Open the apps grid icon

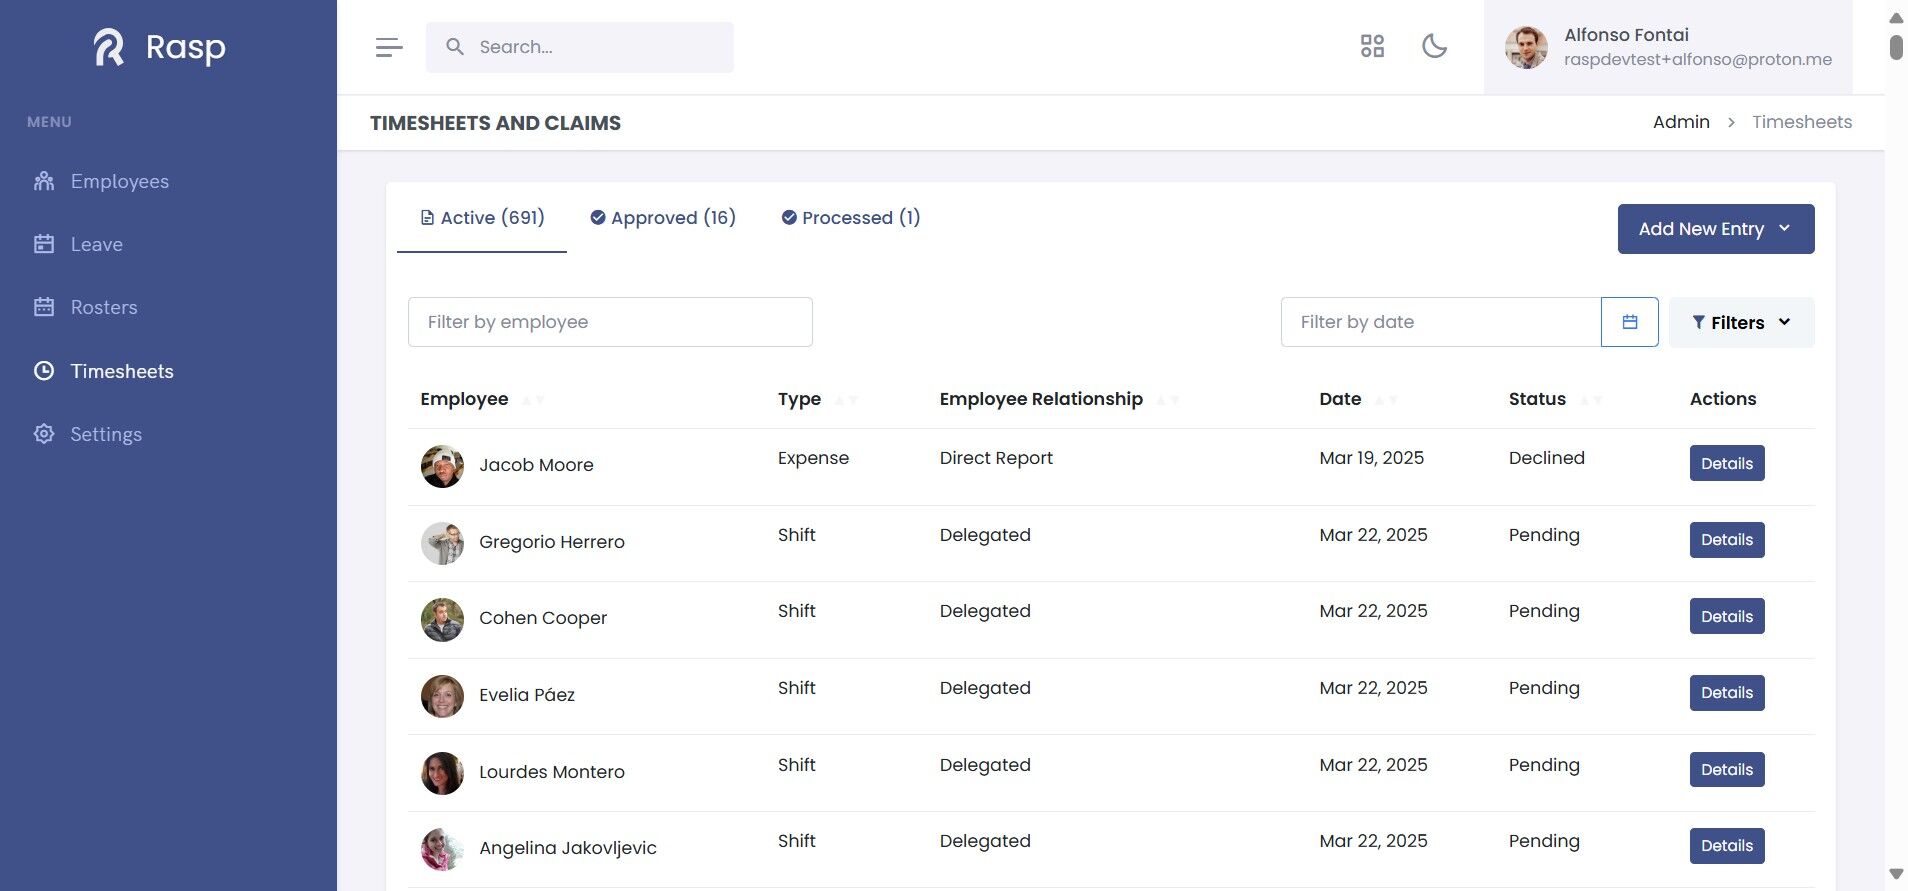(x=1372, y=46)
